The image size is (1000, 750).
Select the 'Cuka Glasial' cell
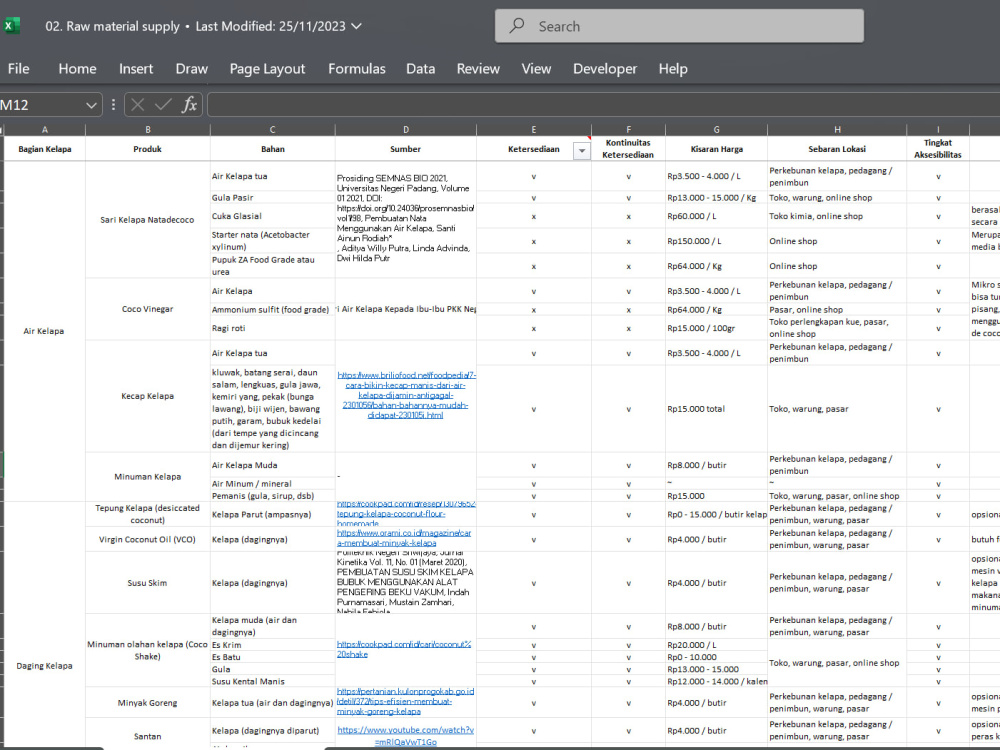272,216
